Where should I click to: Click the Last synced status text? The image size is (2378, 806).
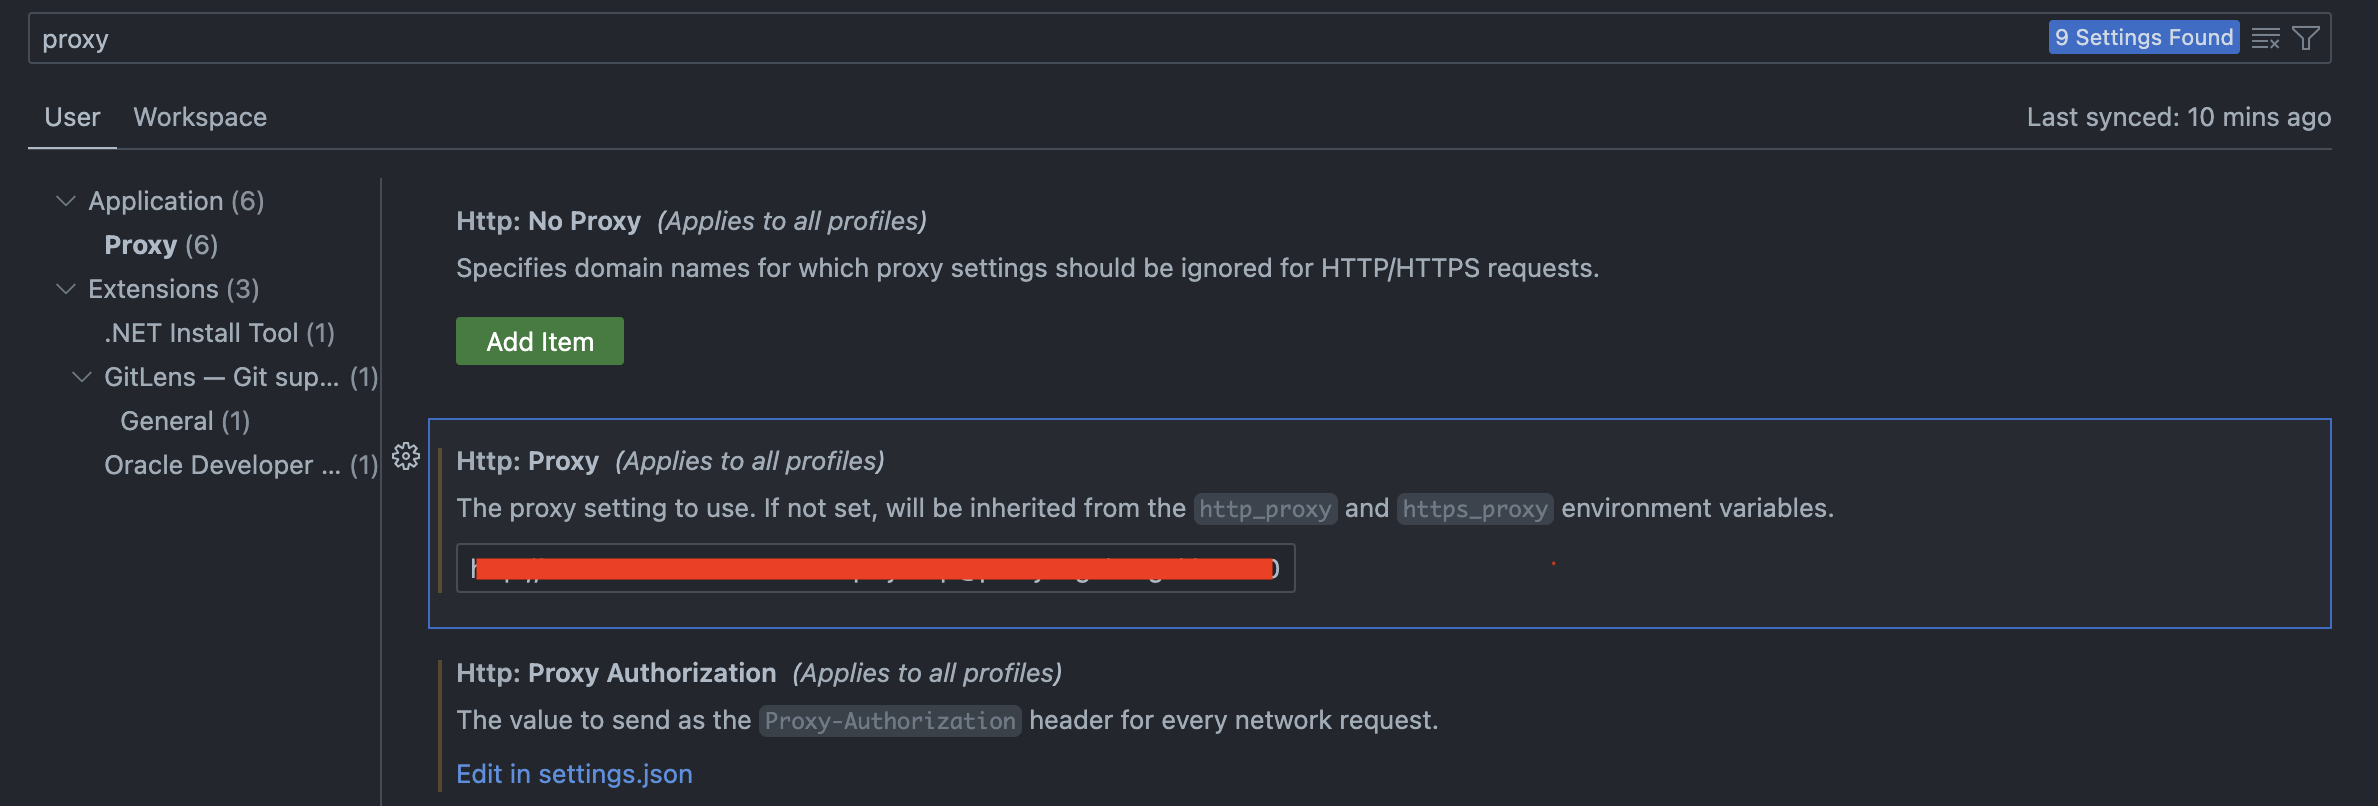[x=2178, y=117]
